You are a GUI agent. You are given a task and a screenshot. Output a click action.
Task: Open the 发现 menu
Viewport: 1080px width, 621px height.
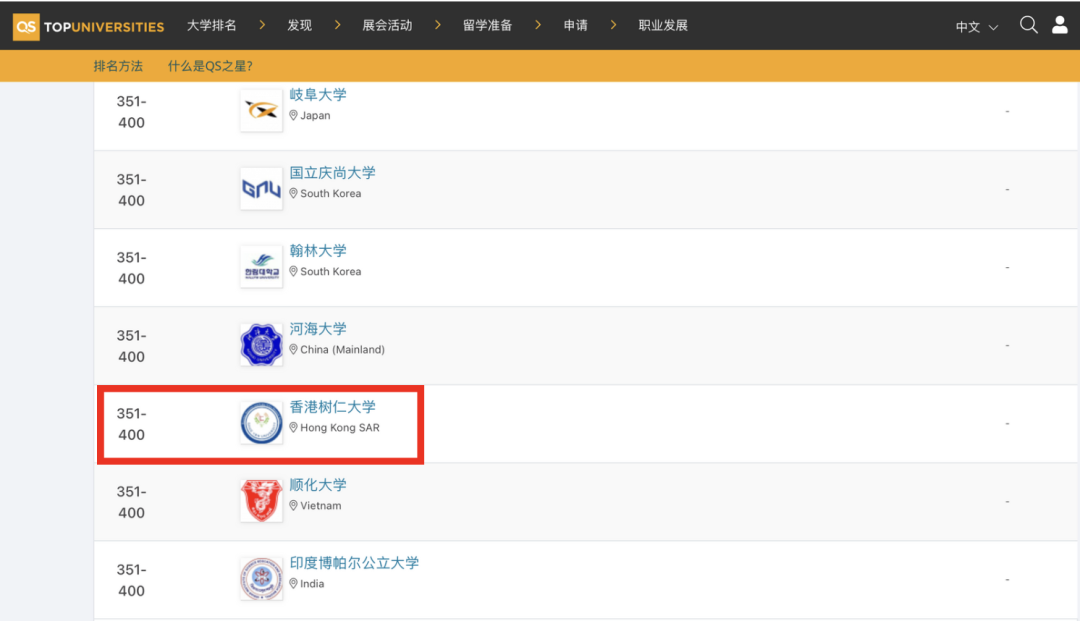(x=300, y=25)
